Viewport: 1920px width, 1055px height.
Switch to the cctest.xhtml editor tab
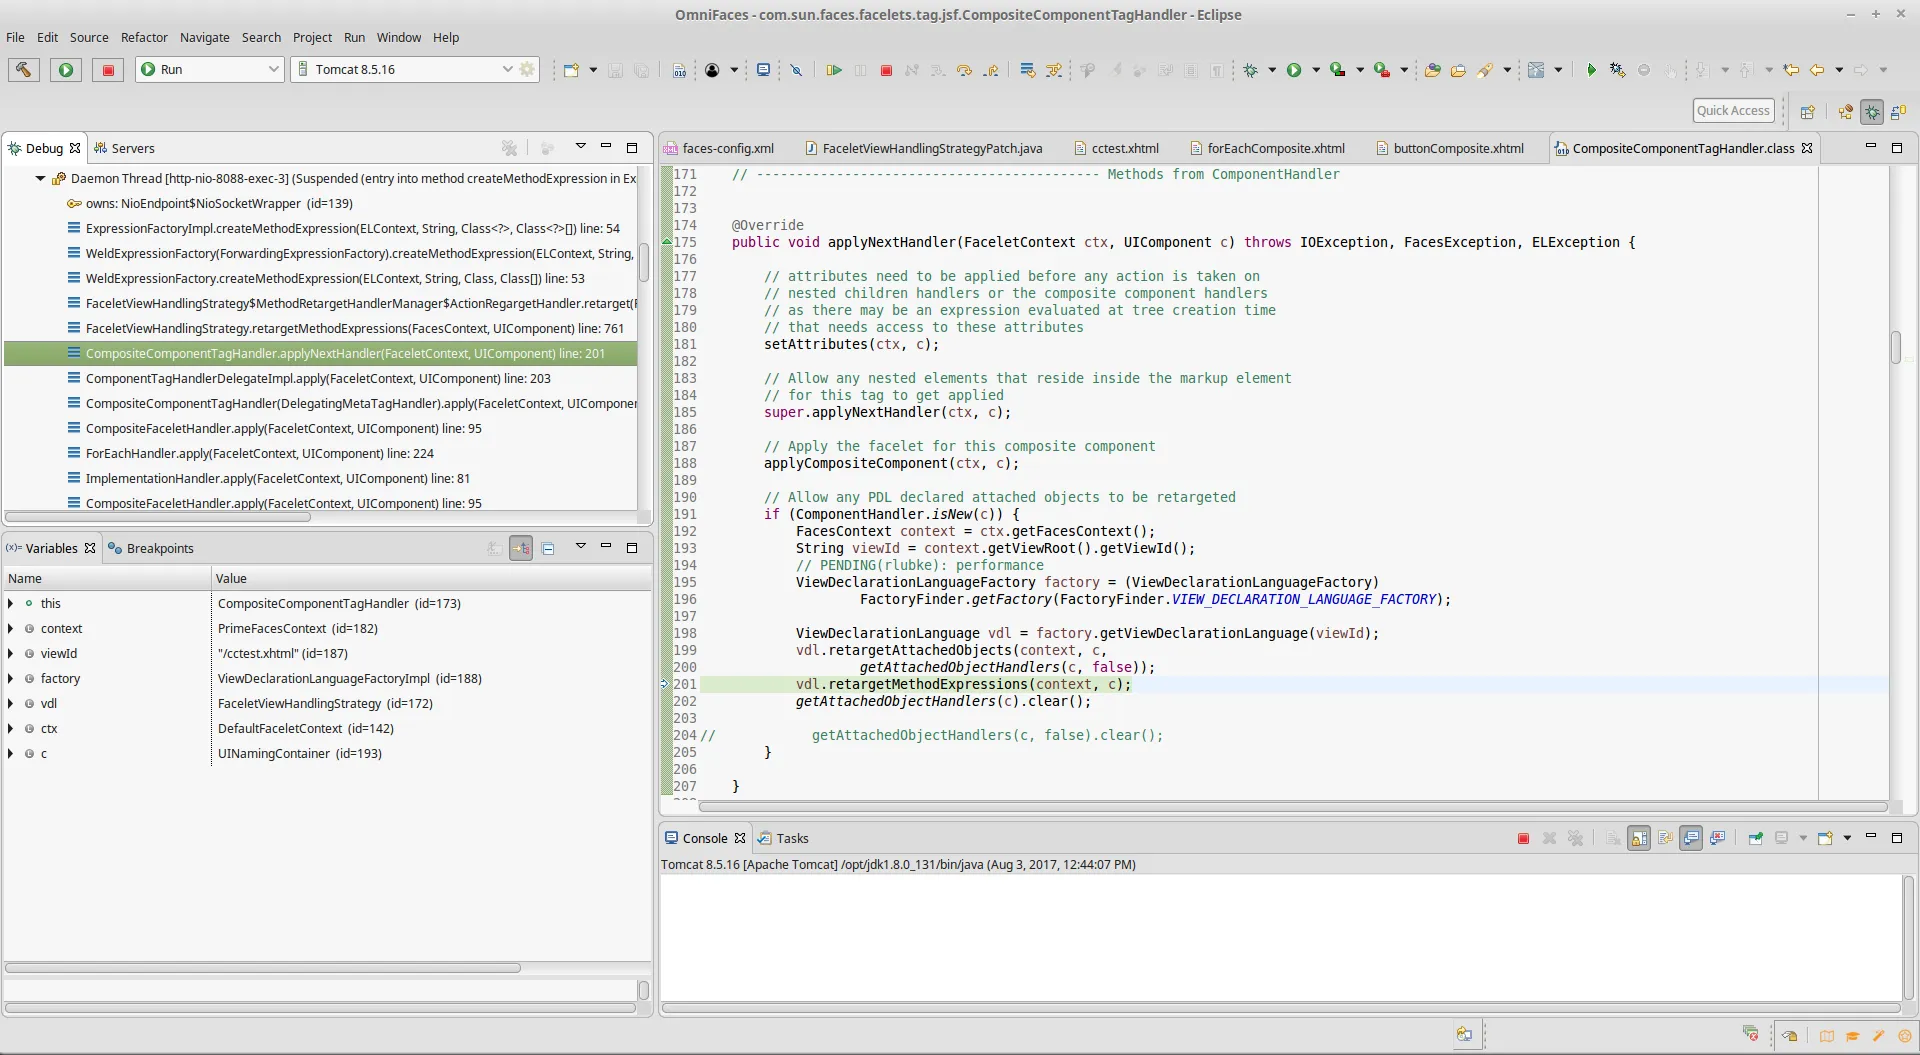(x=1124, y=148)
